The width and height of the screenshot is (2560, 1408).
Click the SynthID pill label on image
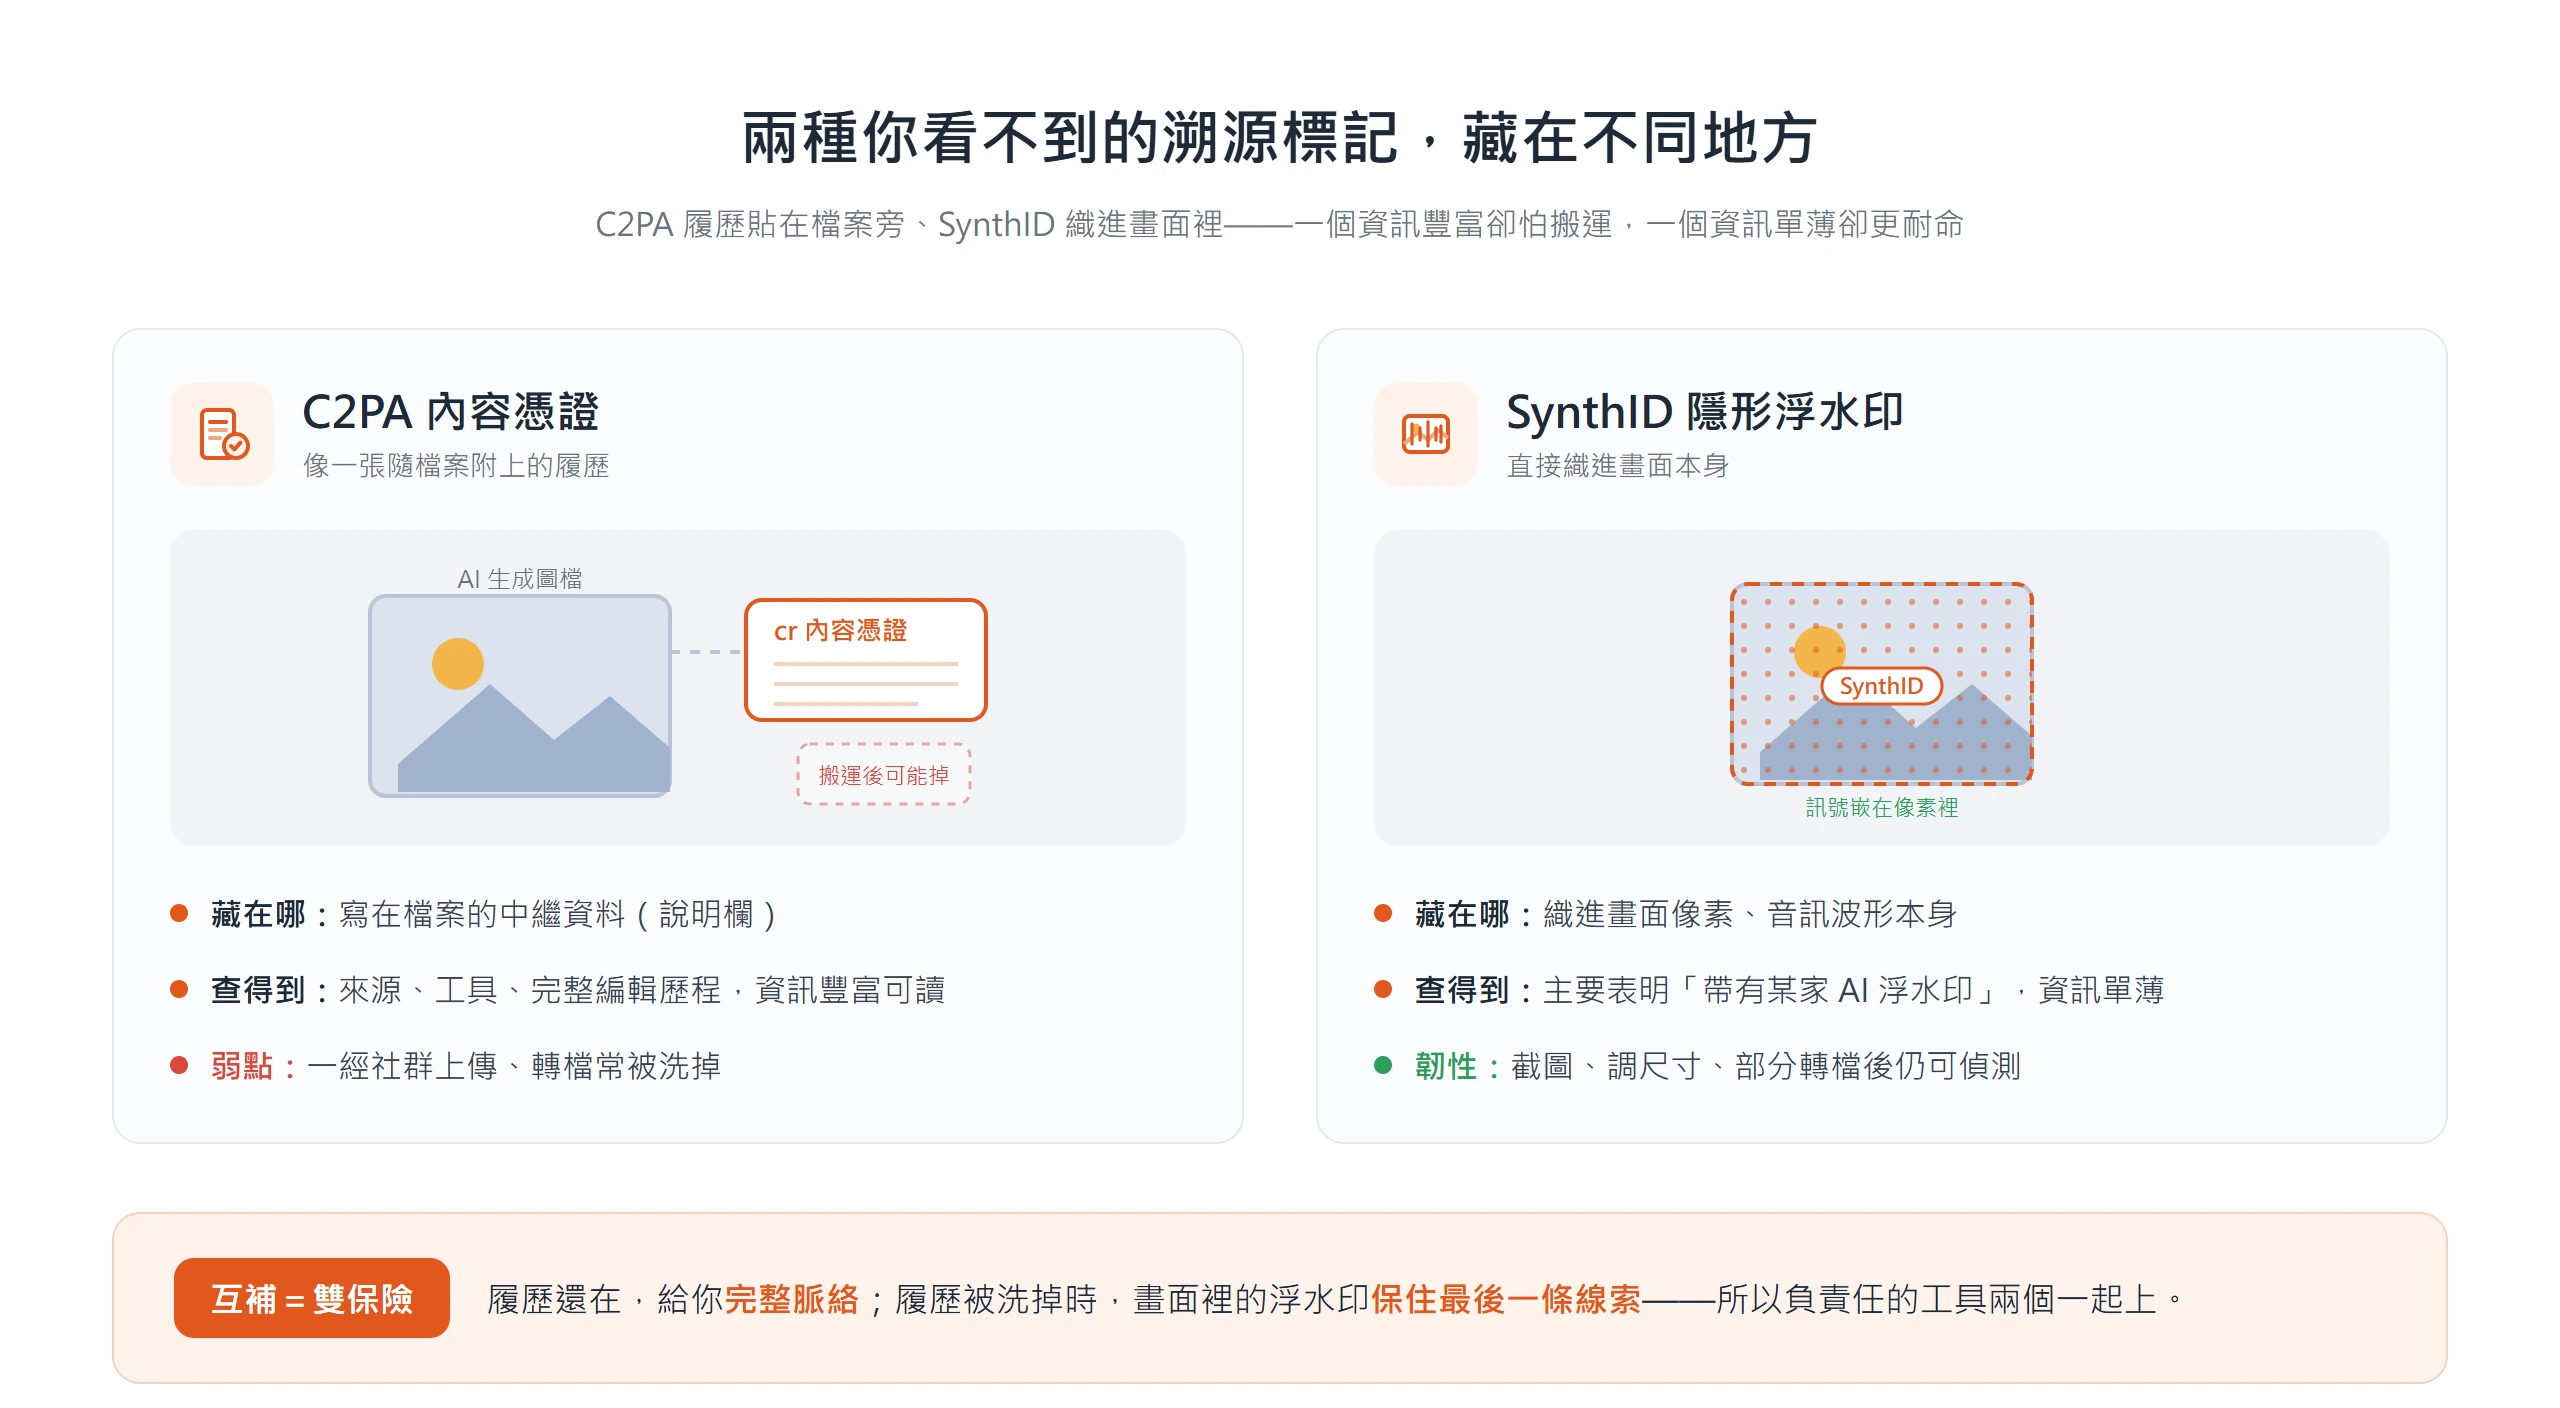pyautogui.click(x=1881, y=686)
